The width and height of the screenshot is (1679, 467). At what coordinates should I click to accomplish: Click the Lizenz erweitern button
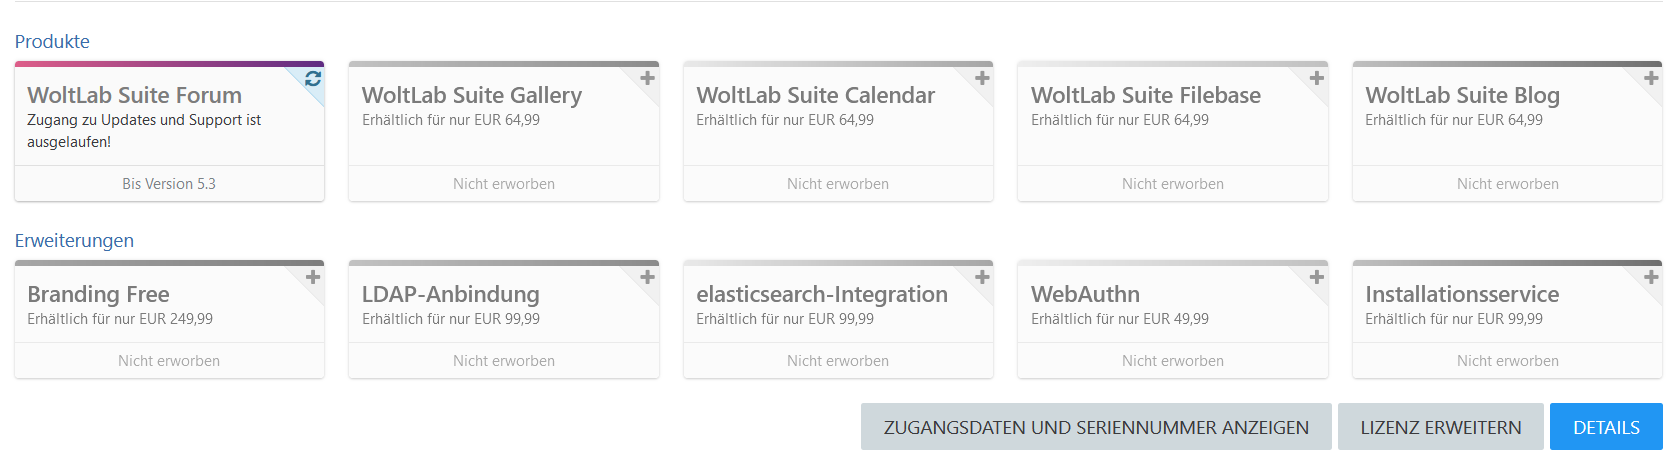[1440, 427]
